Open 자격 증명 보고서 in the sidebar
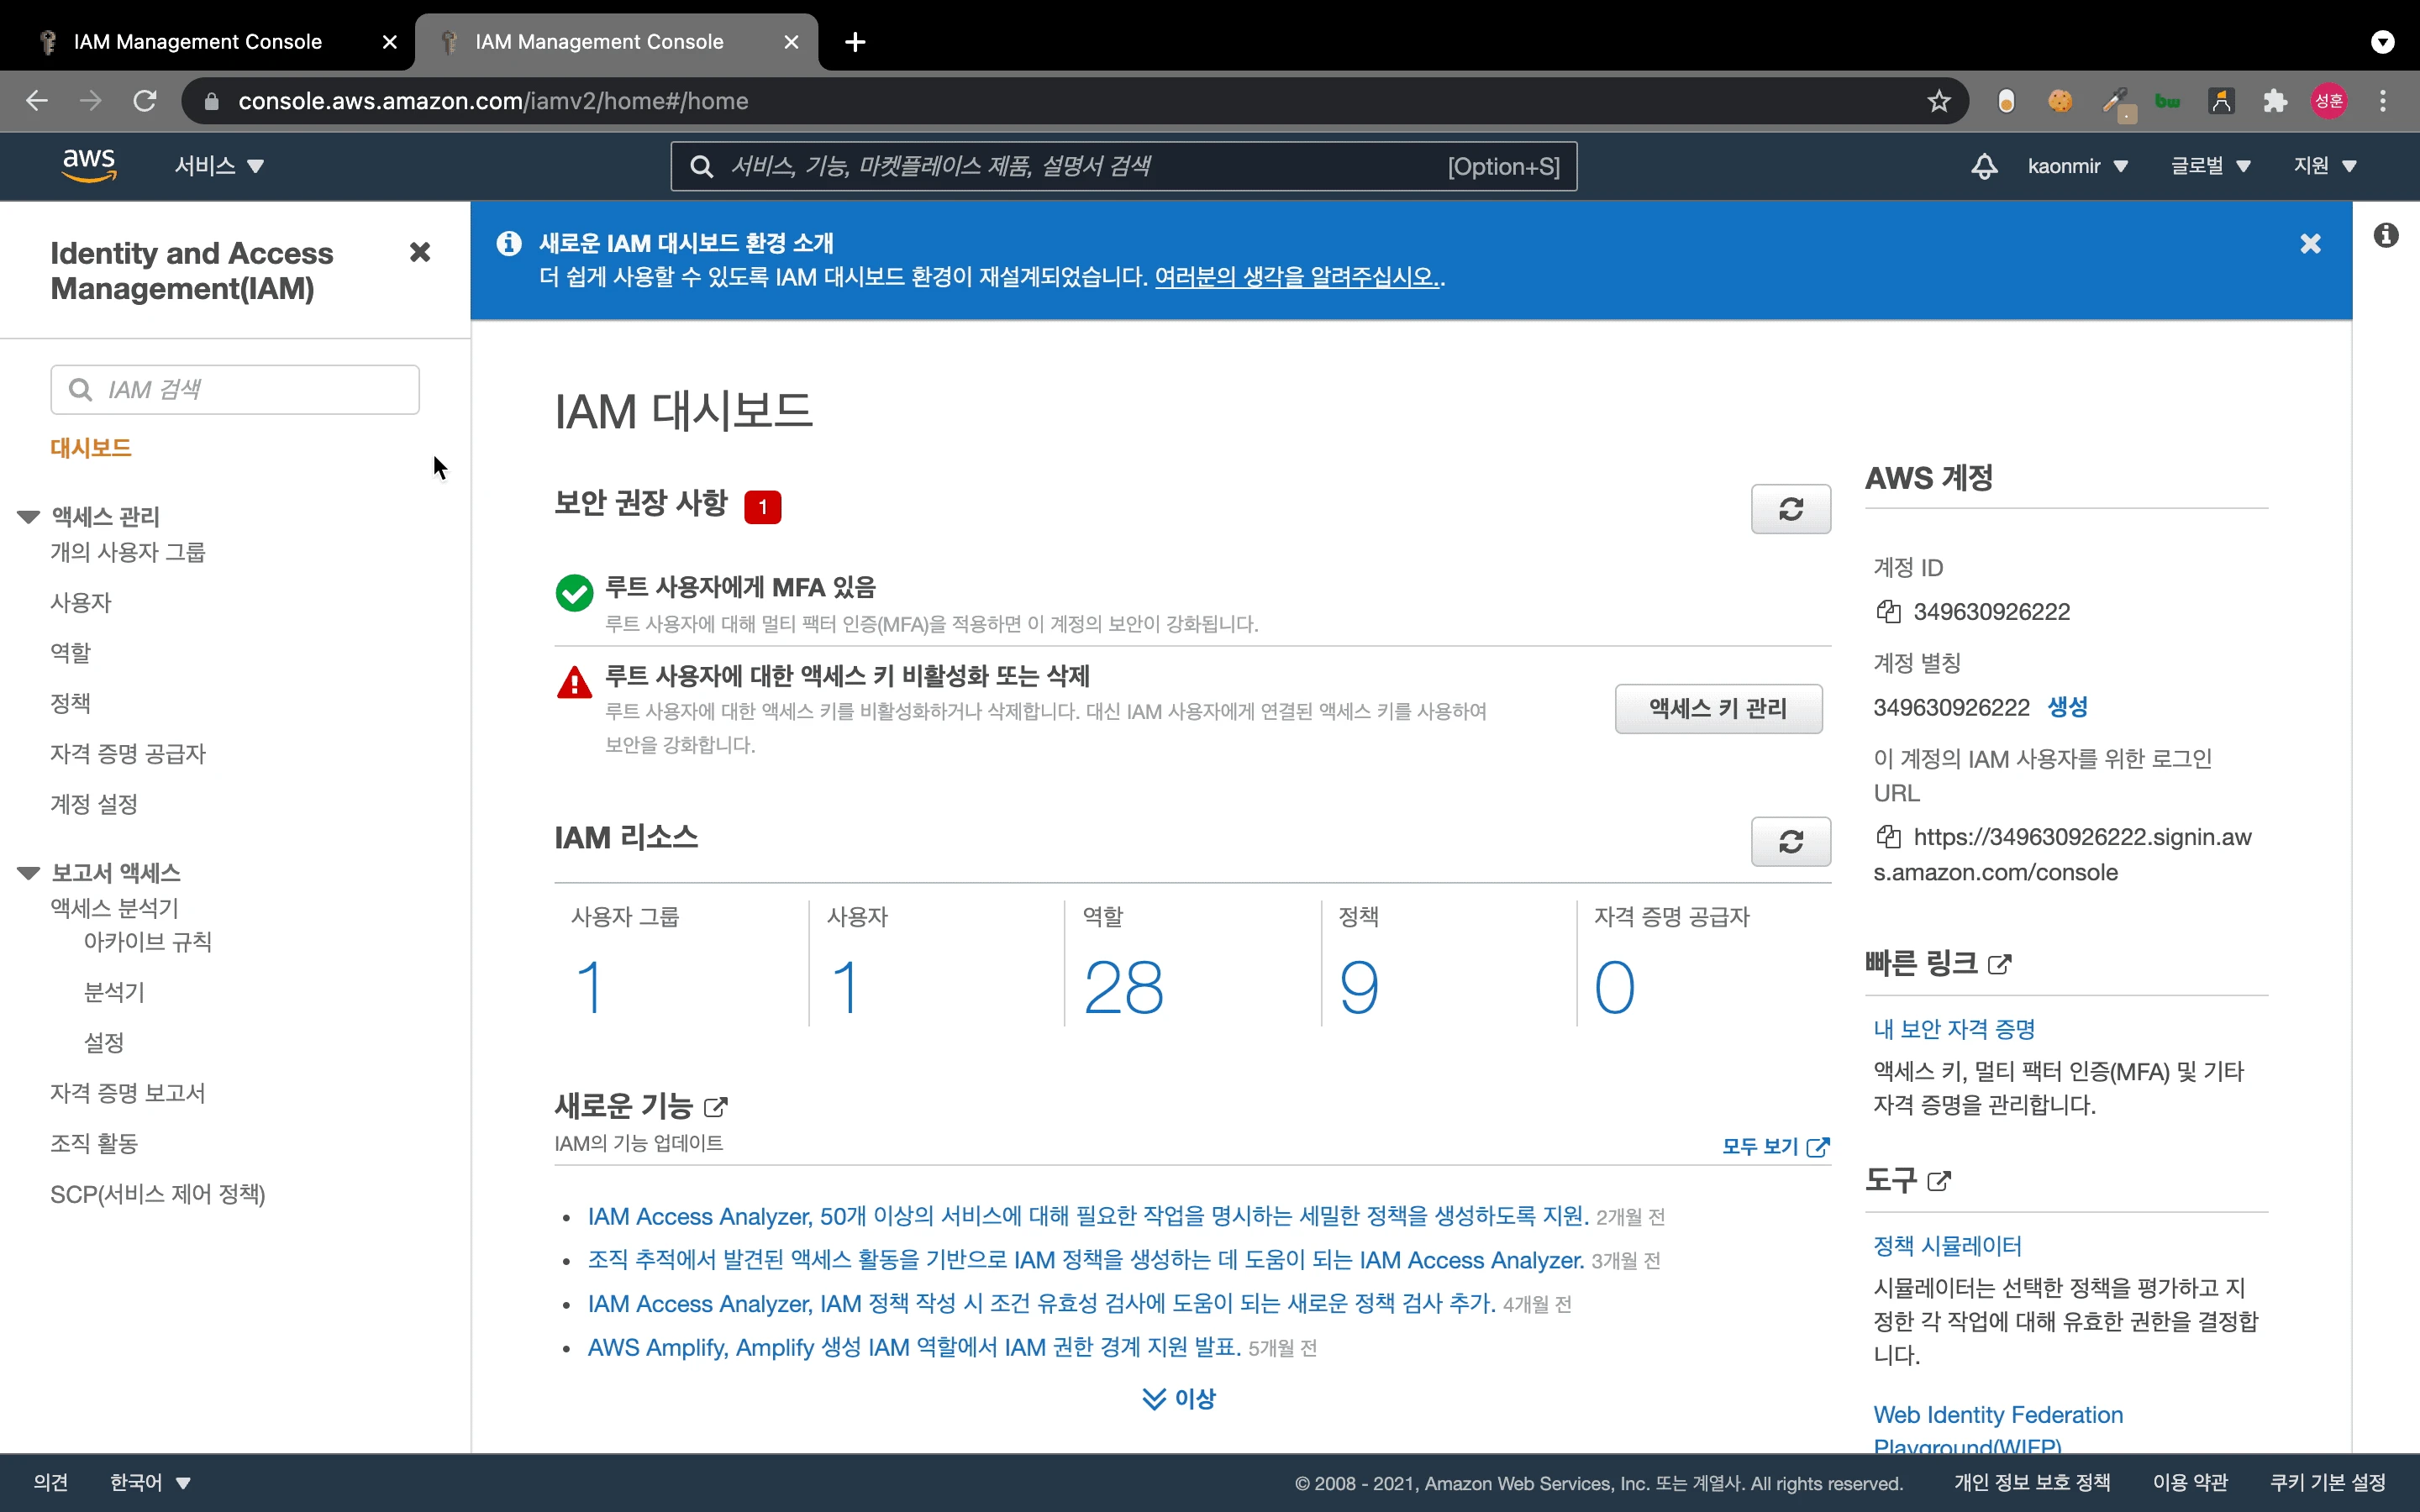Image resolution: width=2420 pixels, height=1512 pixels. tap(128, 1093)
